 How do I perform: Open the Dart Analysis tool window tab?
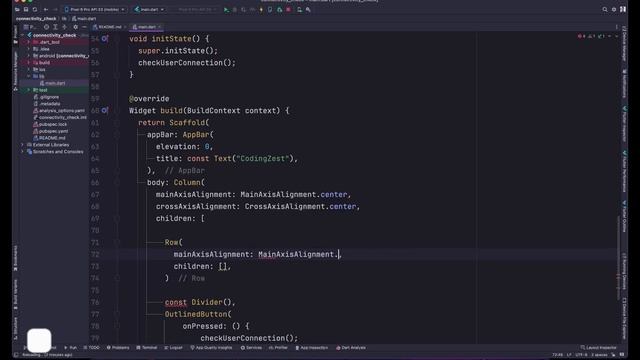tap(351, 348)
